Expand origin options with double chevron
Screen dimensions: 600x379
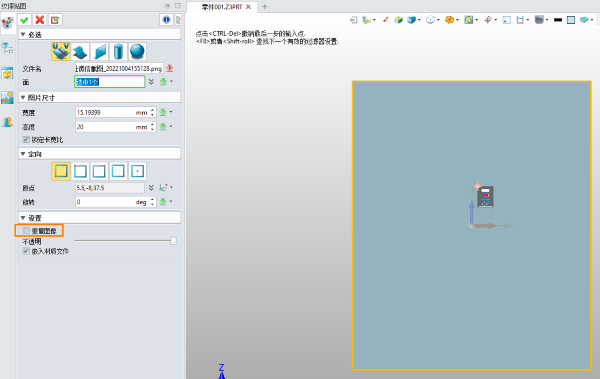tap(151, 188)
